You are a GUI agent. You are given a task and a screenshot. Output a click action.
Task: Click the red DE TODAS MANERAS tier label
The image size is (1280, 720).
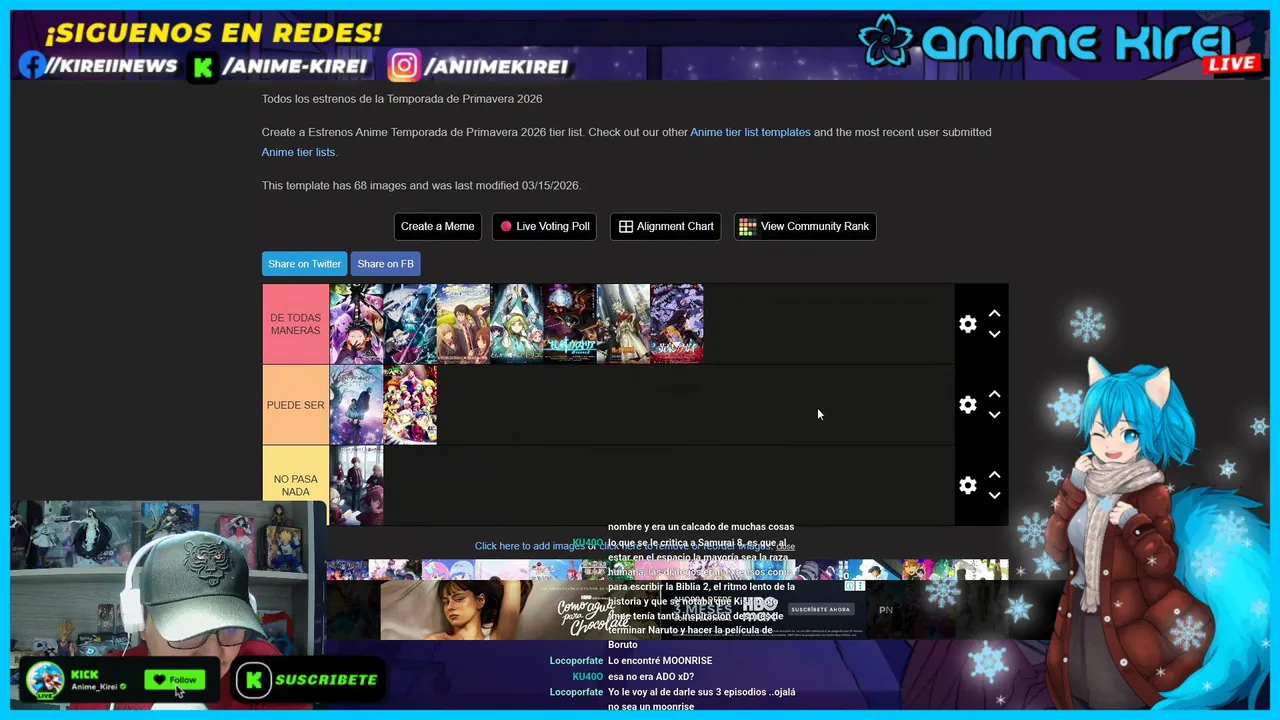pos(296,324)
